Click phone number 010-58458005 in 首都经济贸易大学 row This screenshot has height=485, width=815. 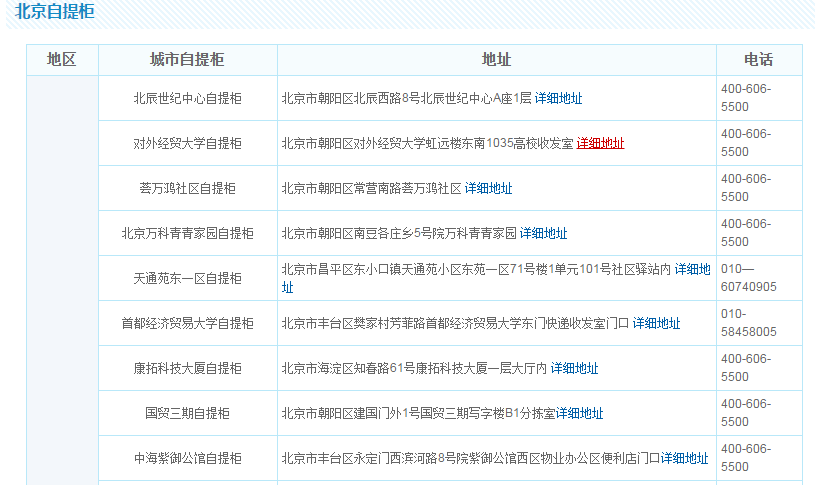click(x=748, y=323)
